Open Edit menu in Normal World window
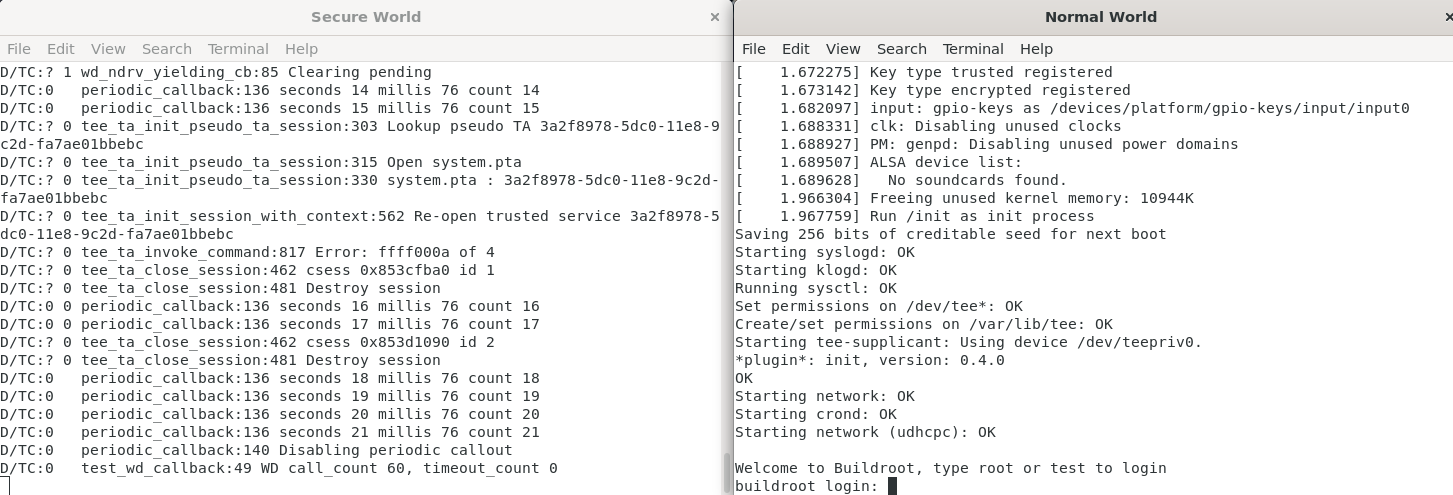The width and height of the screenshot is (1453, 495). click(x=795, y=49)
